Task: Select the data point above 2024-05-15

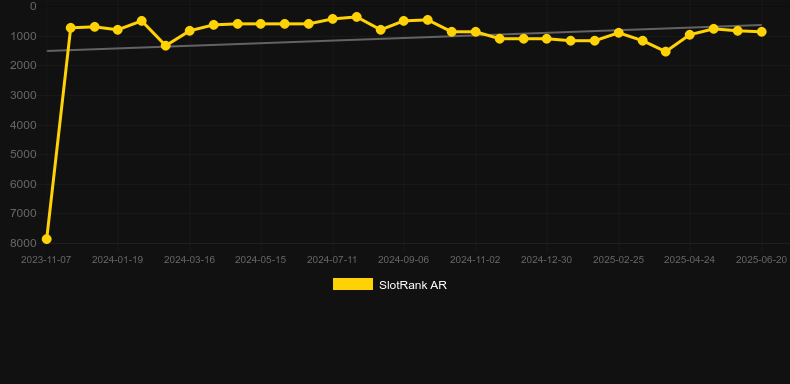Action: (x=260, y=24)
